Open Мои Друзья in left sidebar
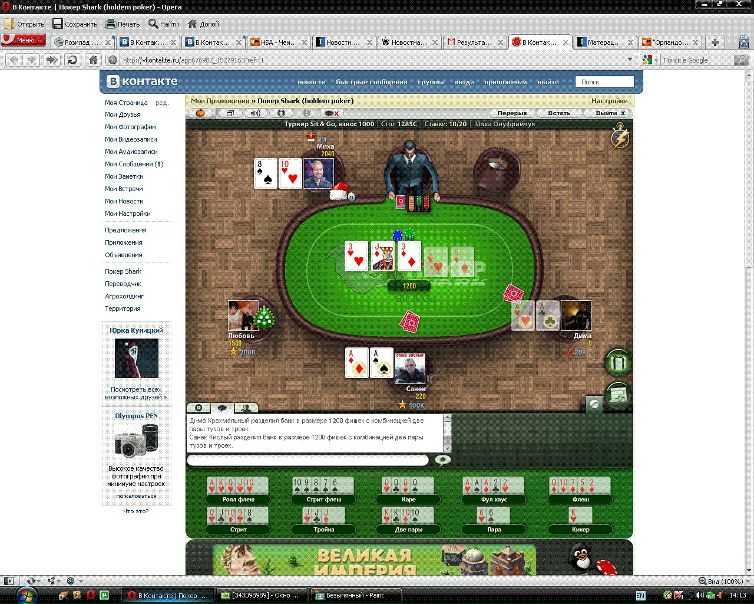 click(124, 115)
